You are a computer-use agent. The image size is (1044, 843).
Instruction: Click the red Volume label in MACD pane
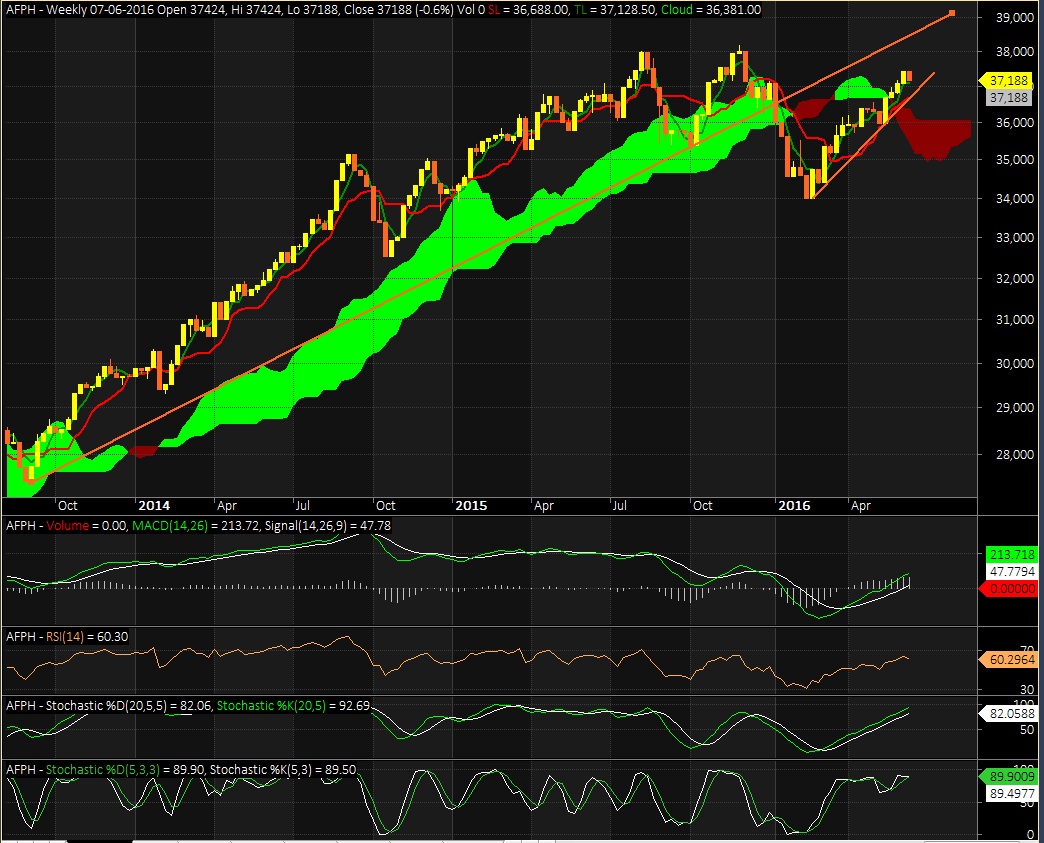coord(67,526)
